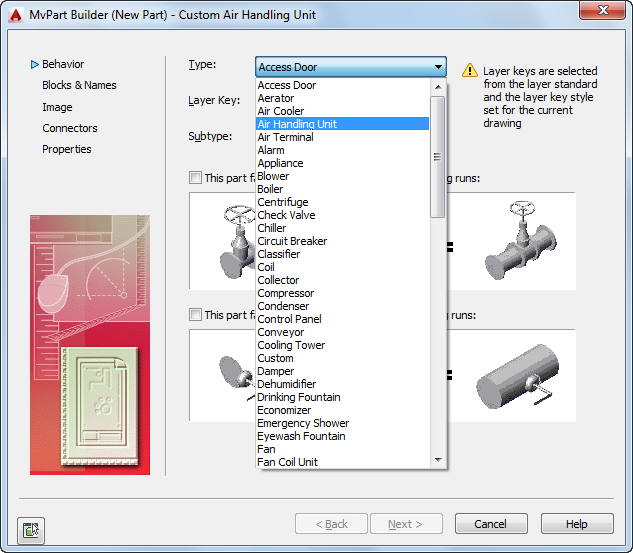Select Custom in the Type list
Image resolution: width=633 pixels, height=553 pixels.
pyautogui.click(x=343, y=358)
